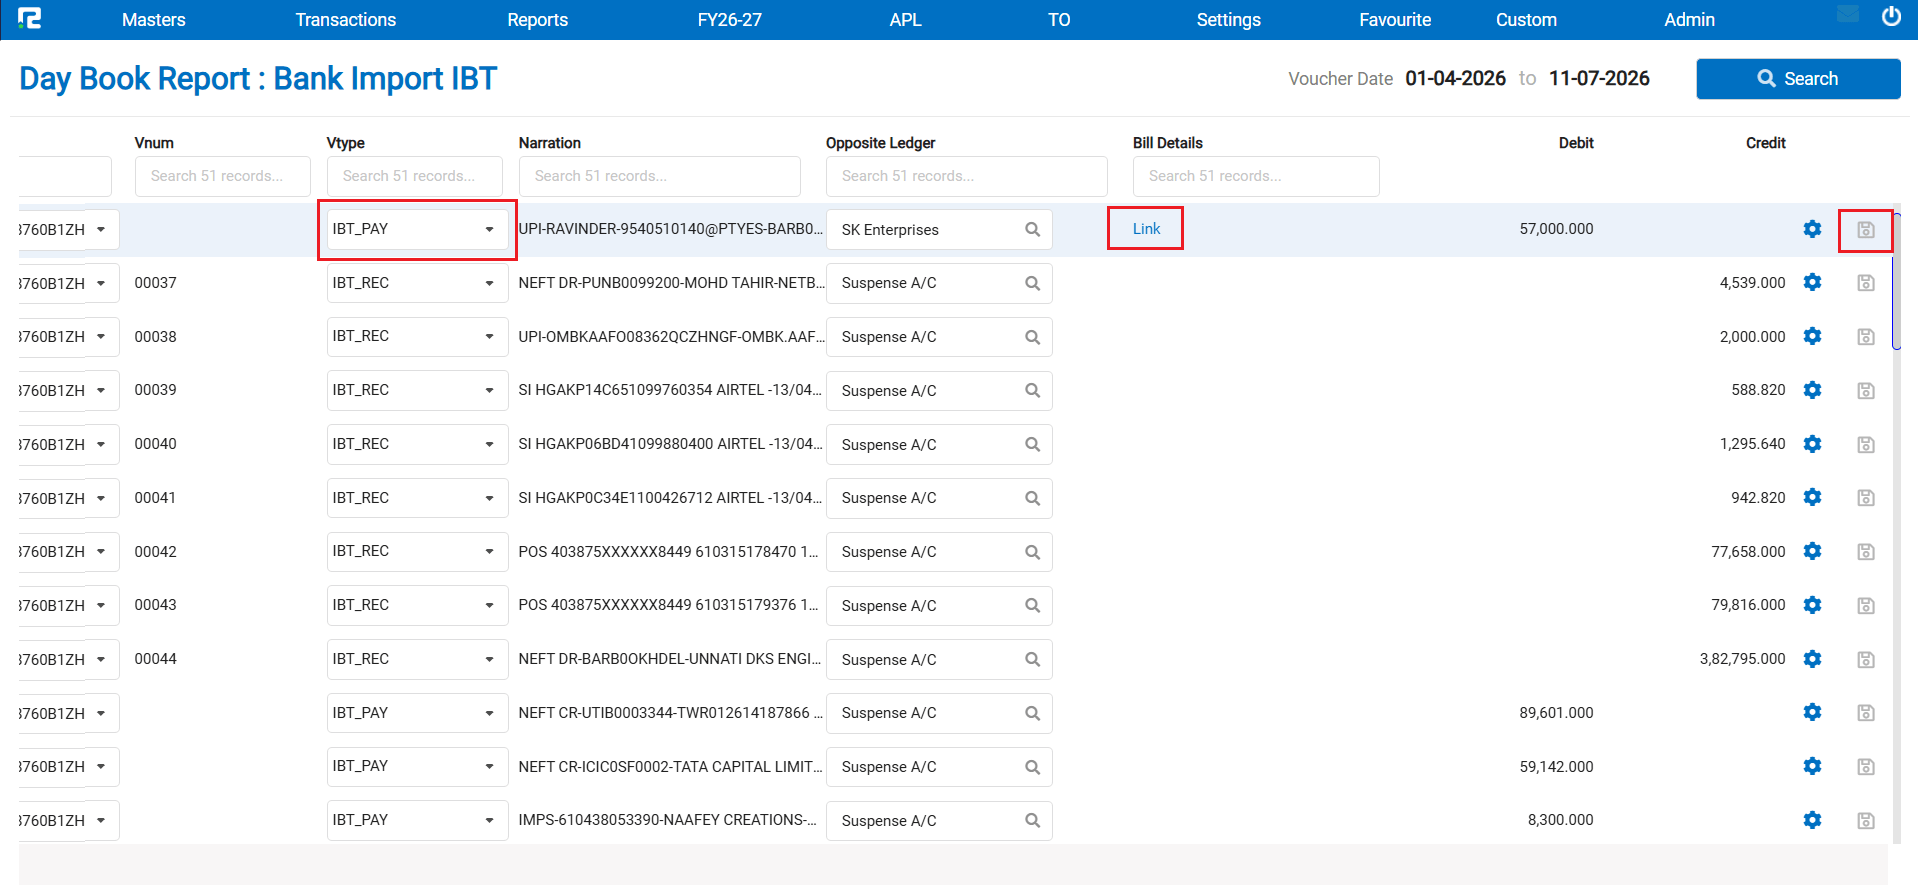Open the Admin menu
Screen dimensions: 1918x885
[1689, 20]
